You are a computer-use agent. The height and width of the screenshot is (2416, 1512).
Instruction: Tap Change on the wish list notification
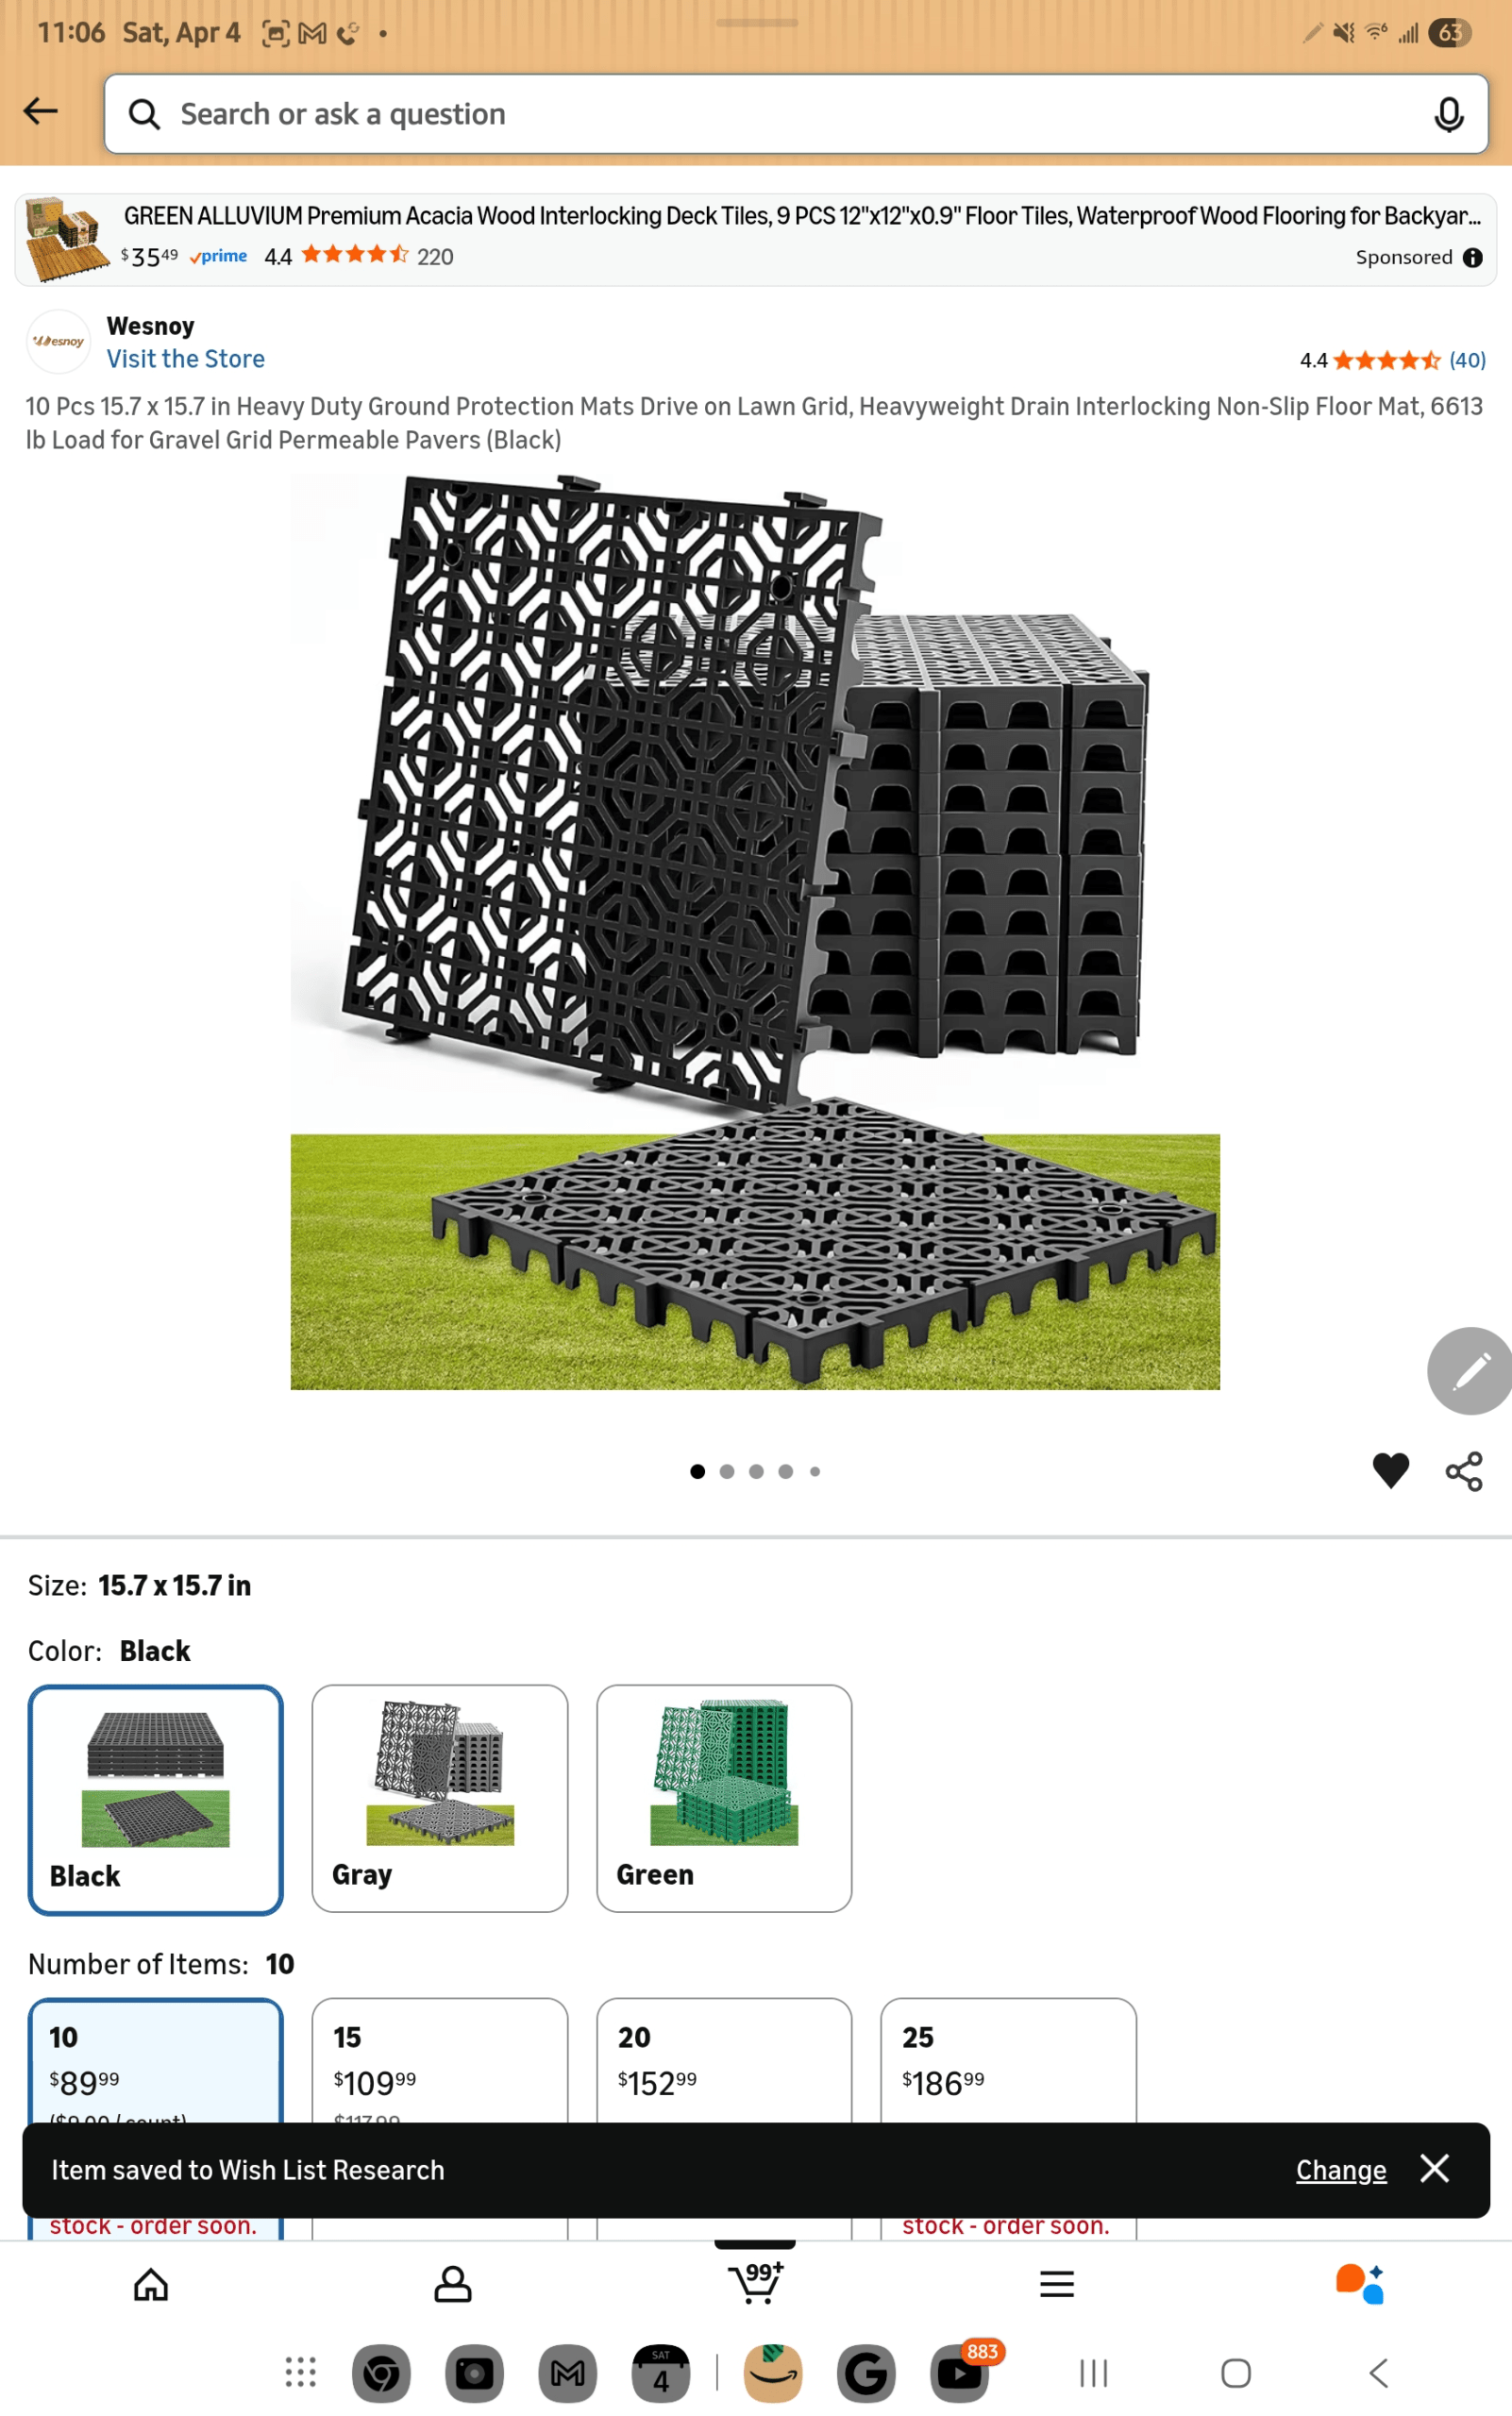1341,2170
